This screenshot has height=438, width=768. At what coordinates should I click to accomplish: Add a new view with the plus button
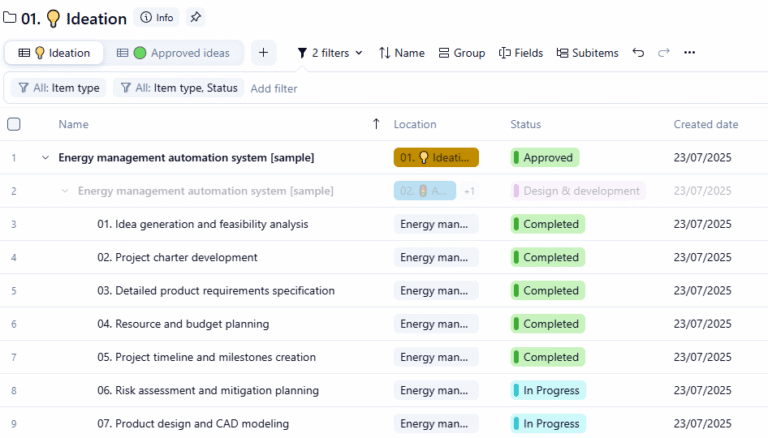pos(264,52)
